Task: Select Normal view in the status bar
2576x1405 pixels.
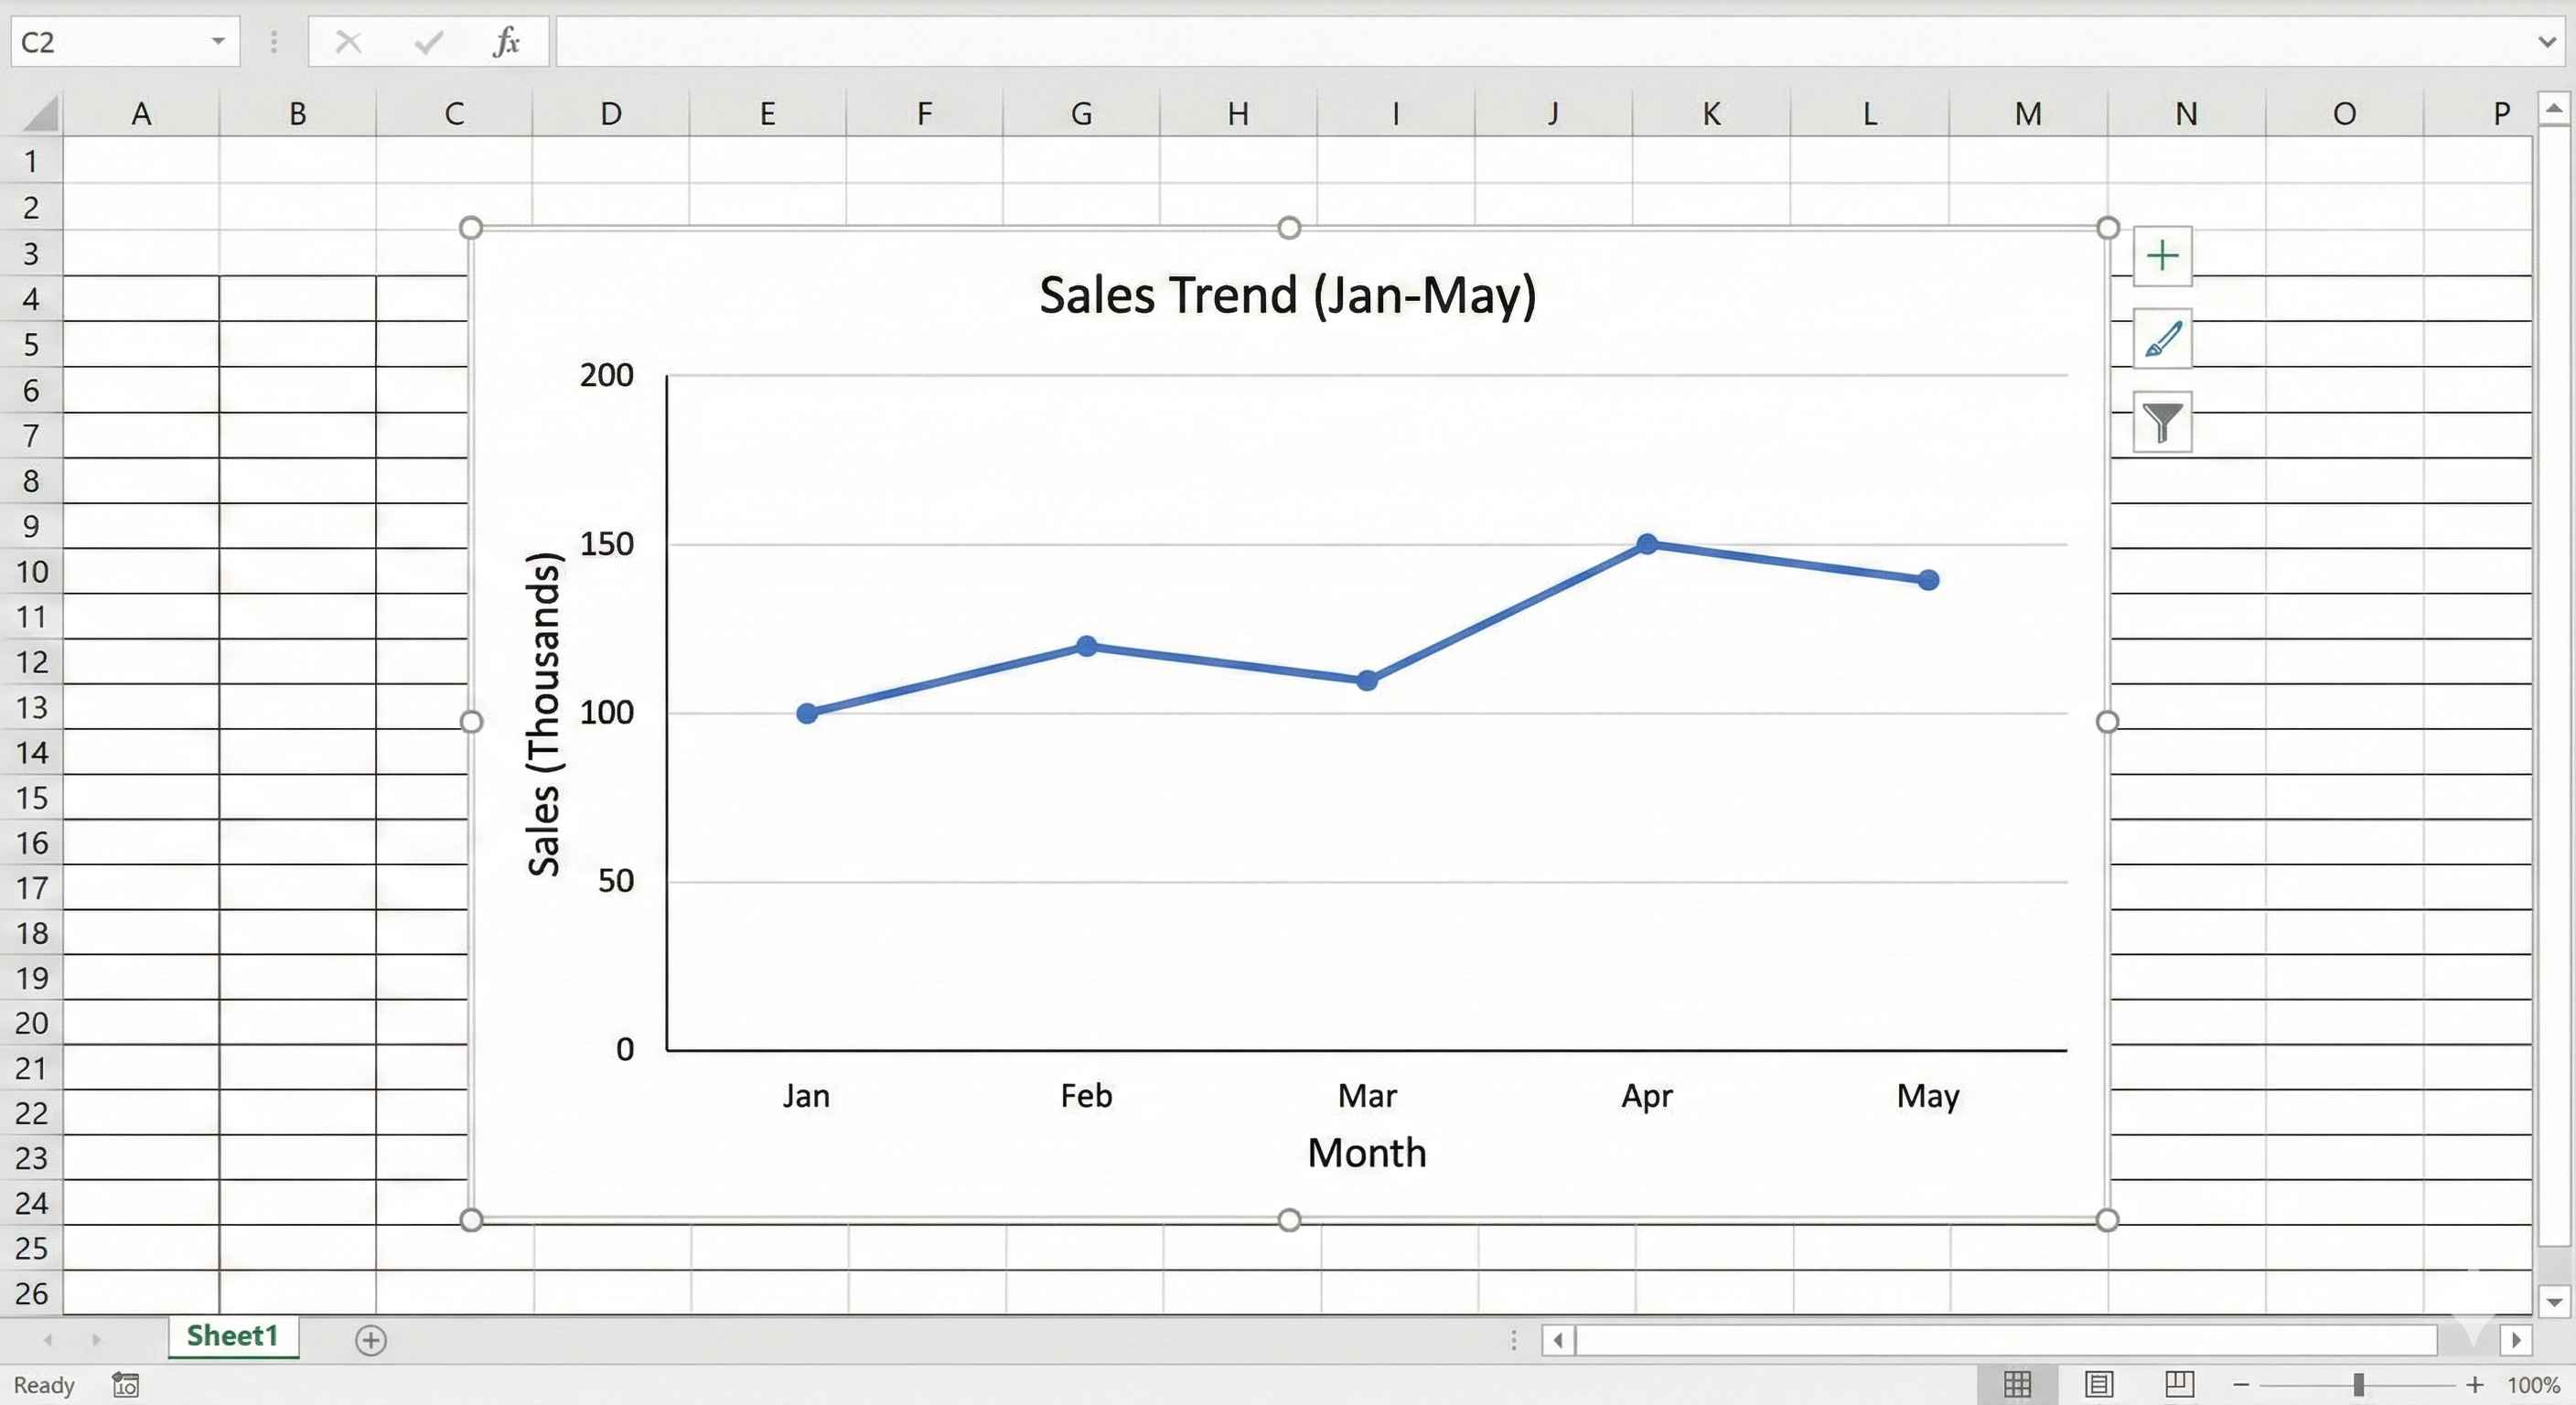Action: tap(2018, 1385)
